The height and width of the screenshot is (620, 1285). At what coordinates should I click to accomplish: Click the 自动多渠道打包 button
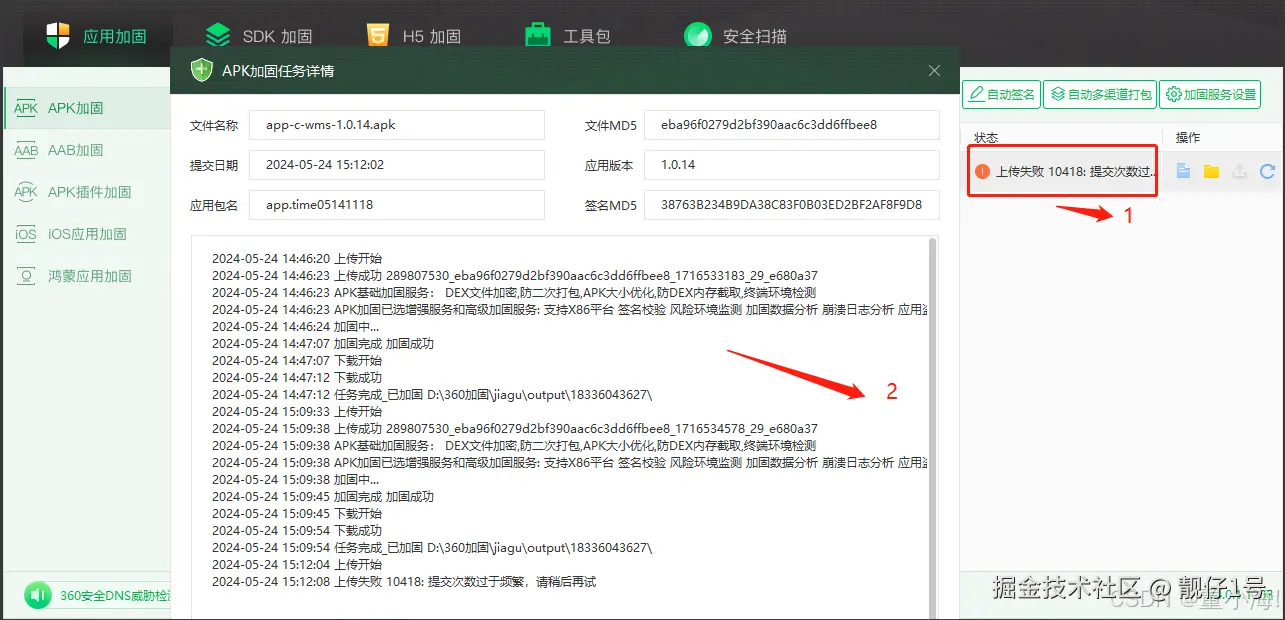point(1100,95)
